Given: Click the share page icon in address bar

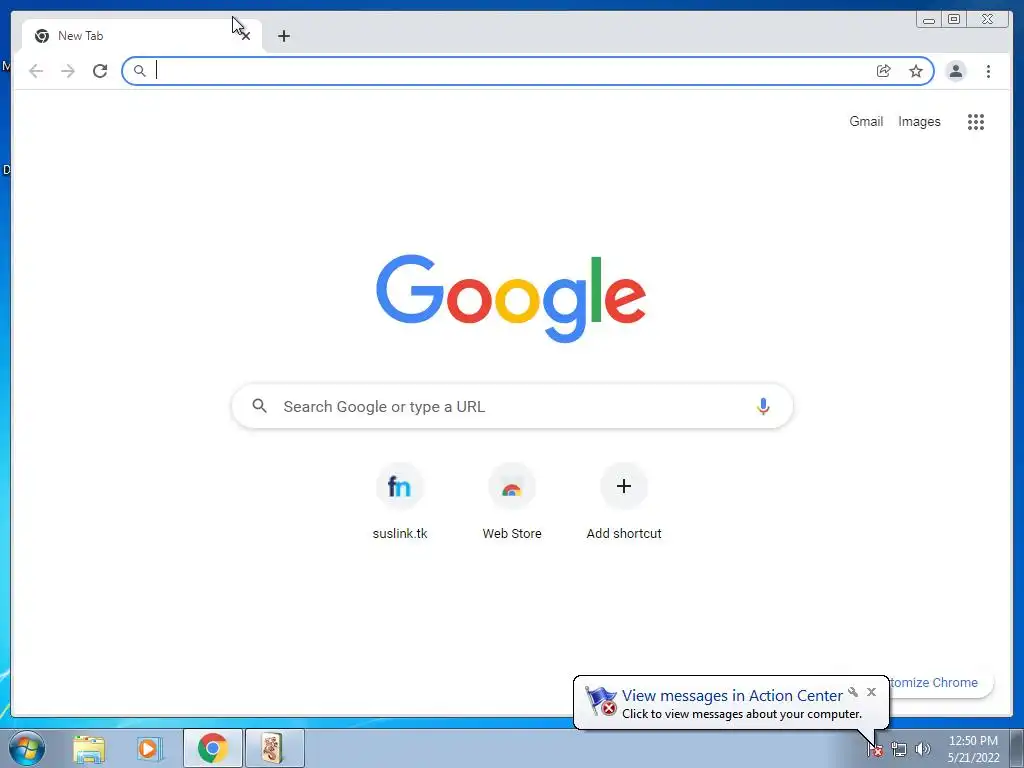Looking at the screenshot, I should (x=884, y=71).
